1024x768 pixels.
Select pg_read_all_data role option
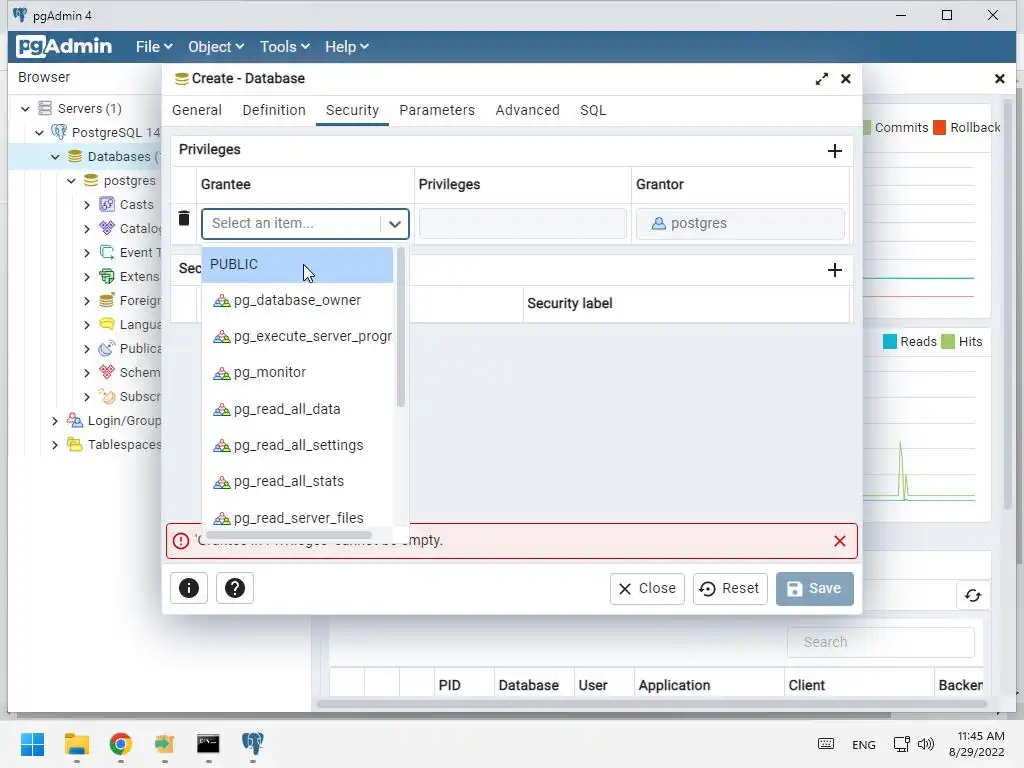click(x=297, y=409)
